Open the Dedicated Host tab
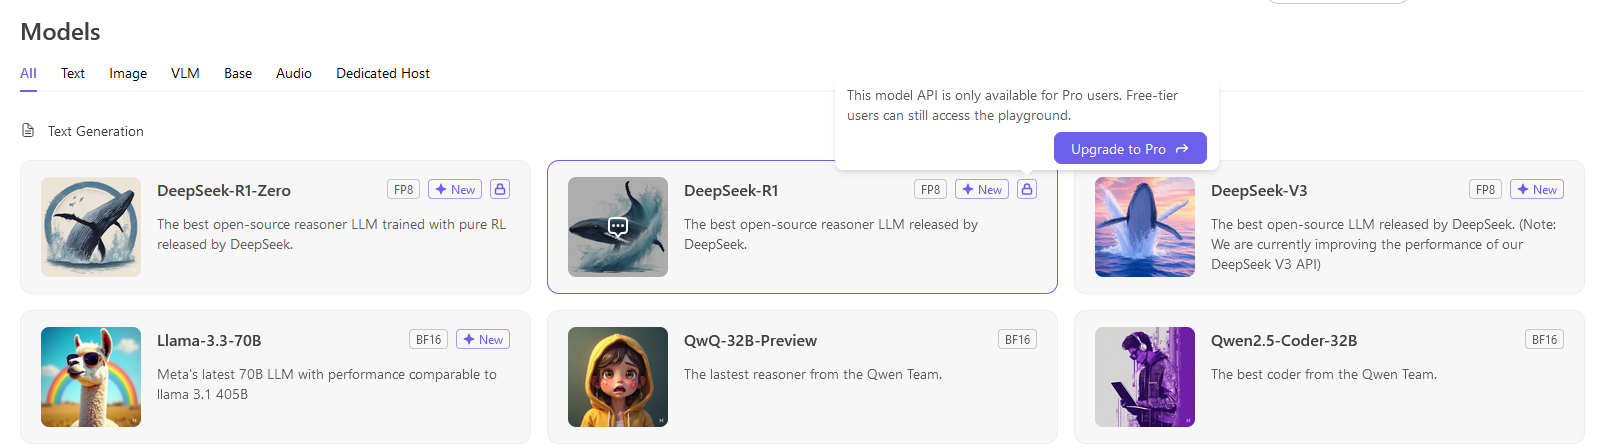The image size is (1623, 448). pyautogui.click(x=383, y=73)
